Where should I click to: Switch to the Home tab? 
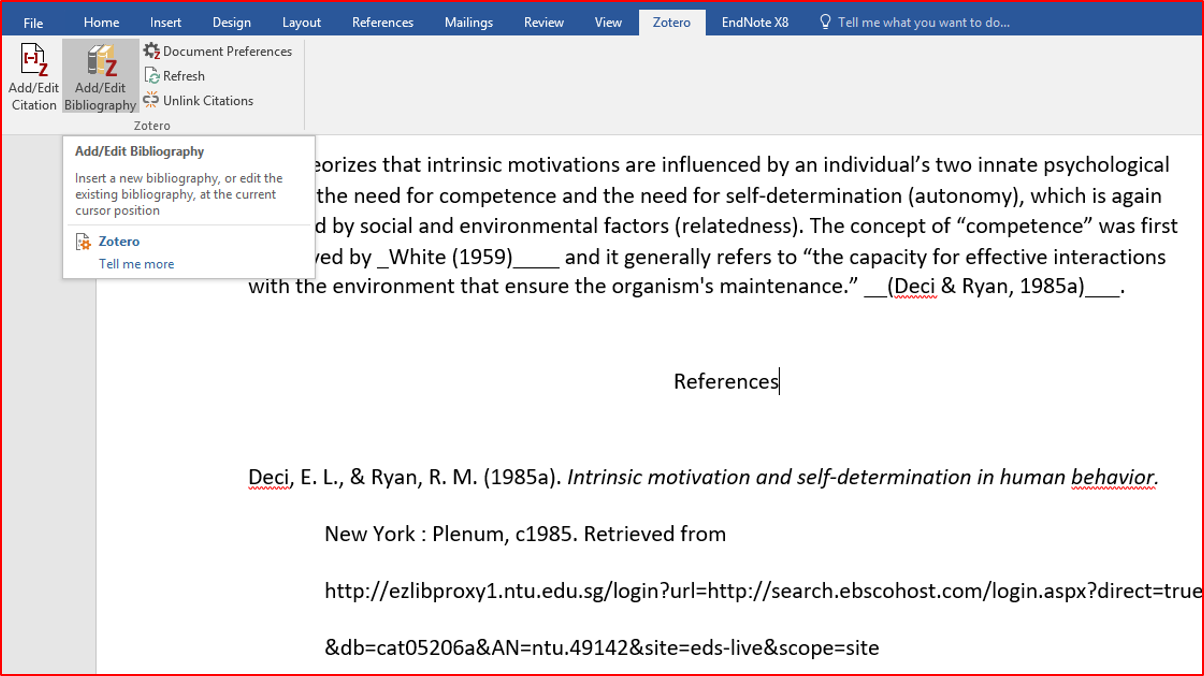tap(101, 22)
